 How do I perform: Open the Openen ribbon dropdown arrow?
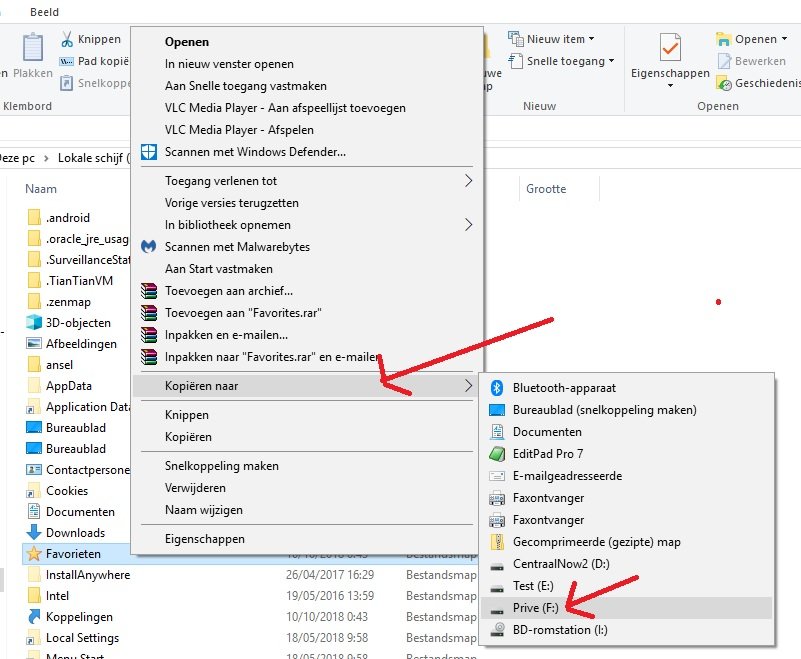tap(784, 39)
